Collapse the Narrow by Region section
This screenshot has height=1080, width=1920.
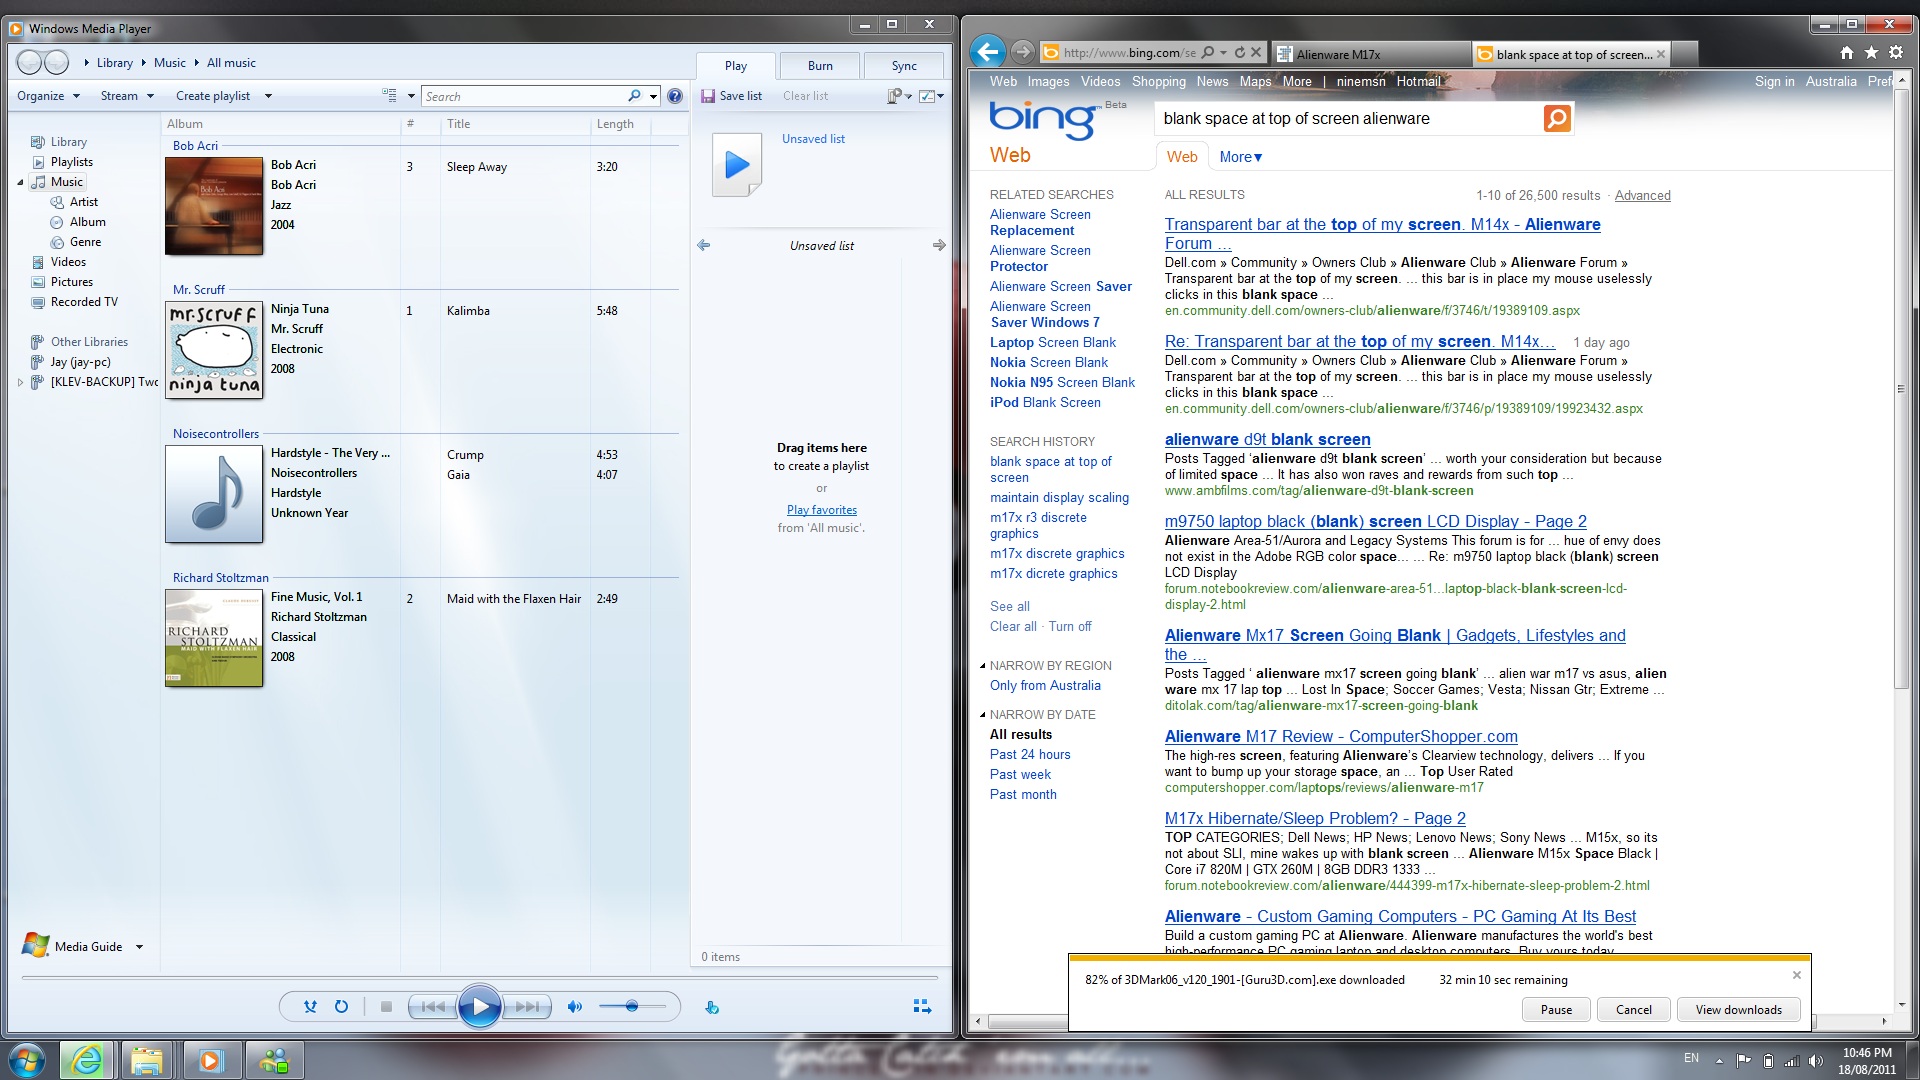point(982,666)
